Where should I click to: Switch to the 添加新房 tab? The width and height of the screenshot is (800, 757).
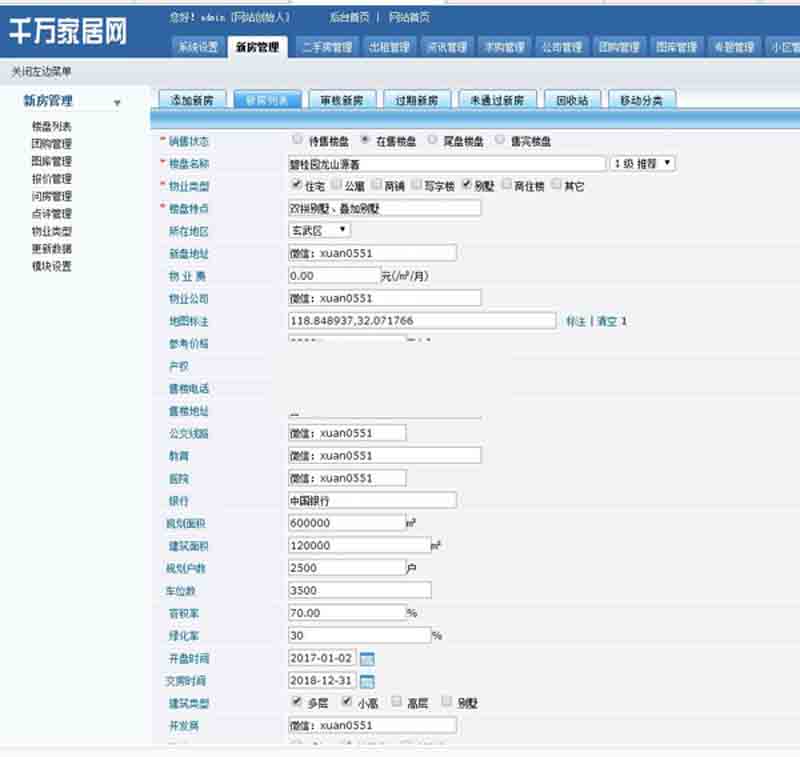(192, 100)
